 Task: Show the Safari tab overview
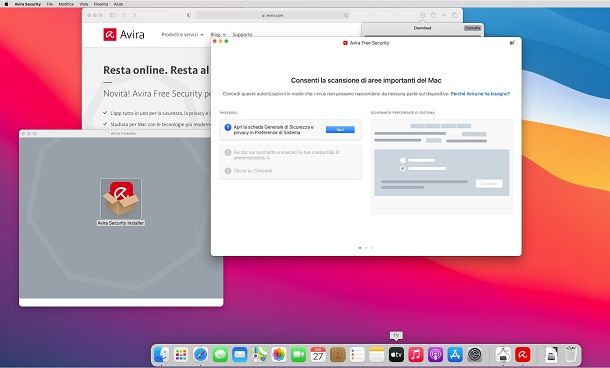tap(454, 15)
